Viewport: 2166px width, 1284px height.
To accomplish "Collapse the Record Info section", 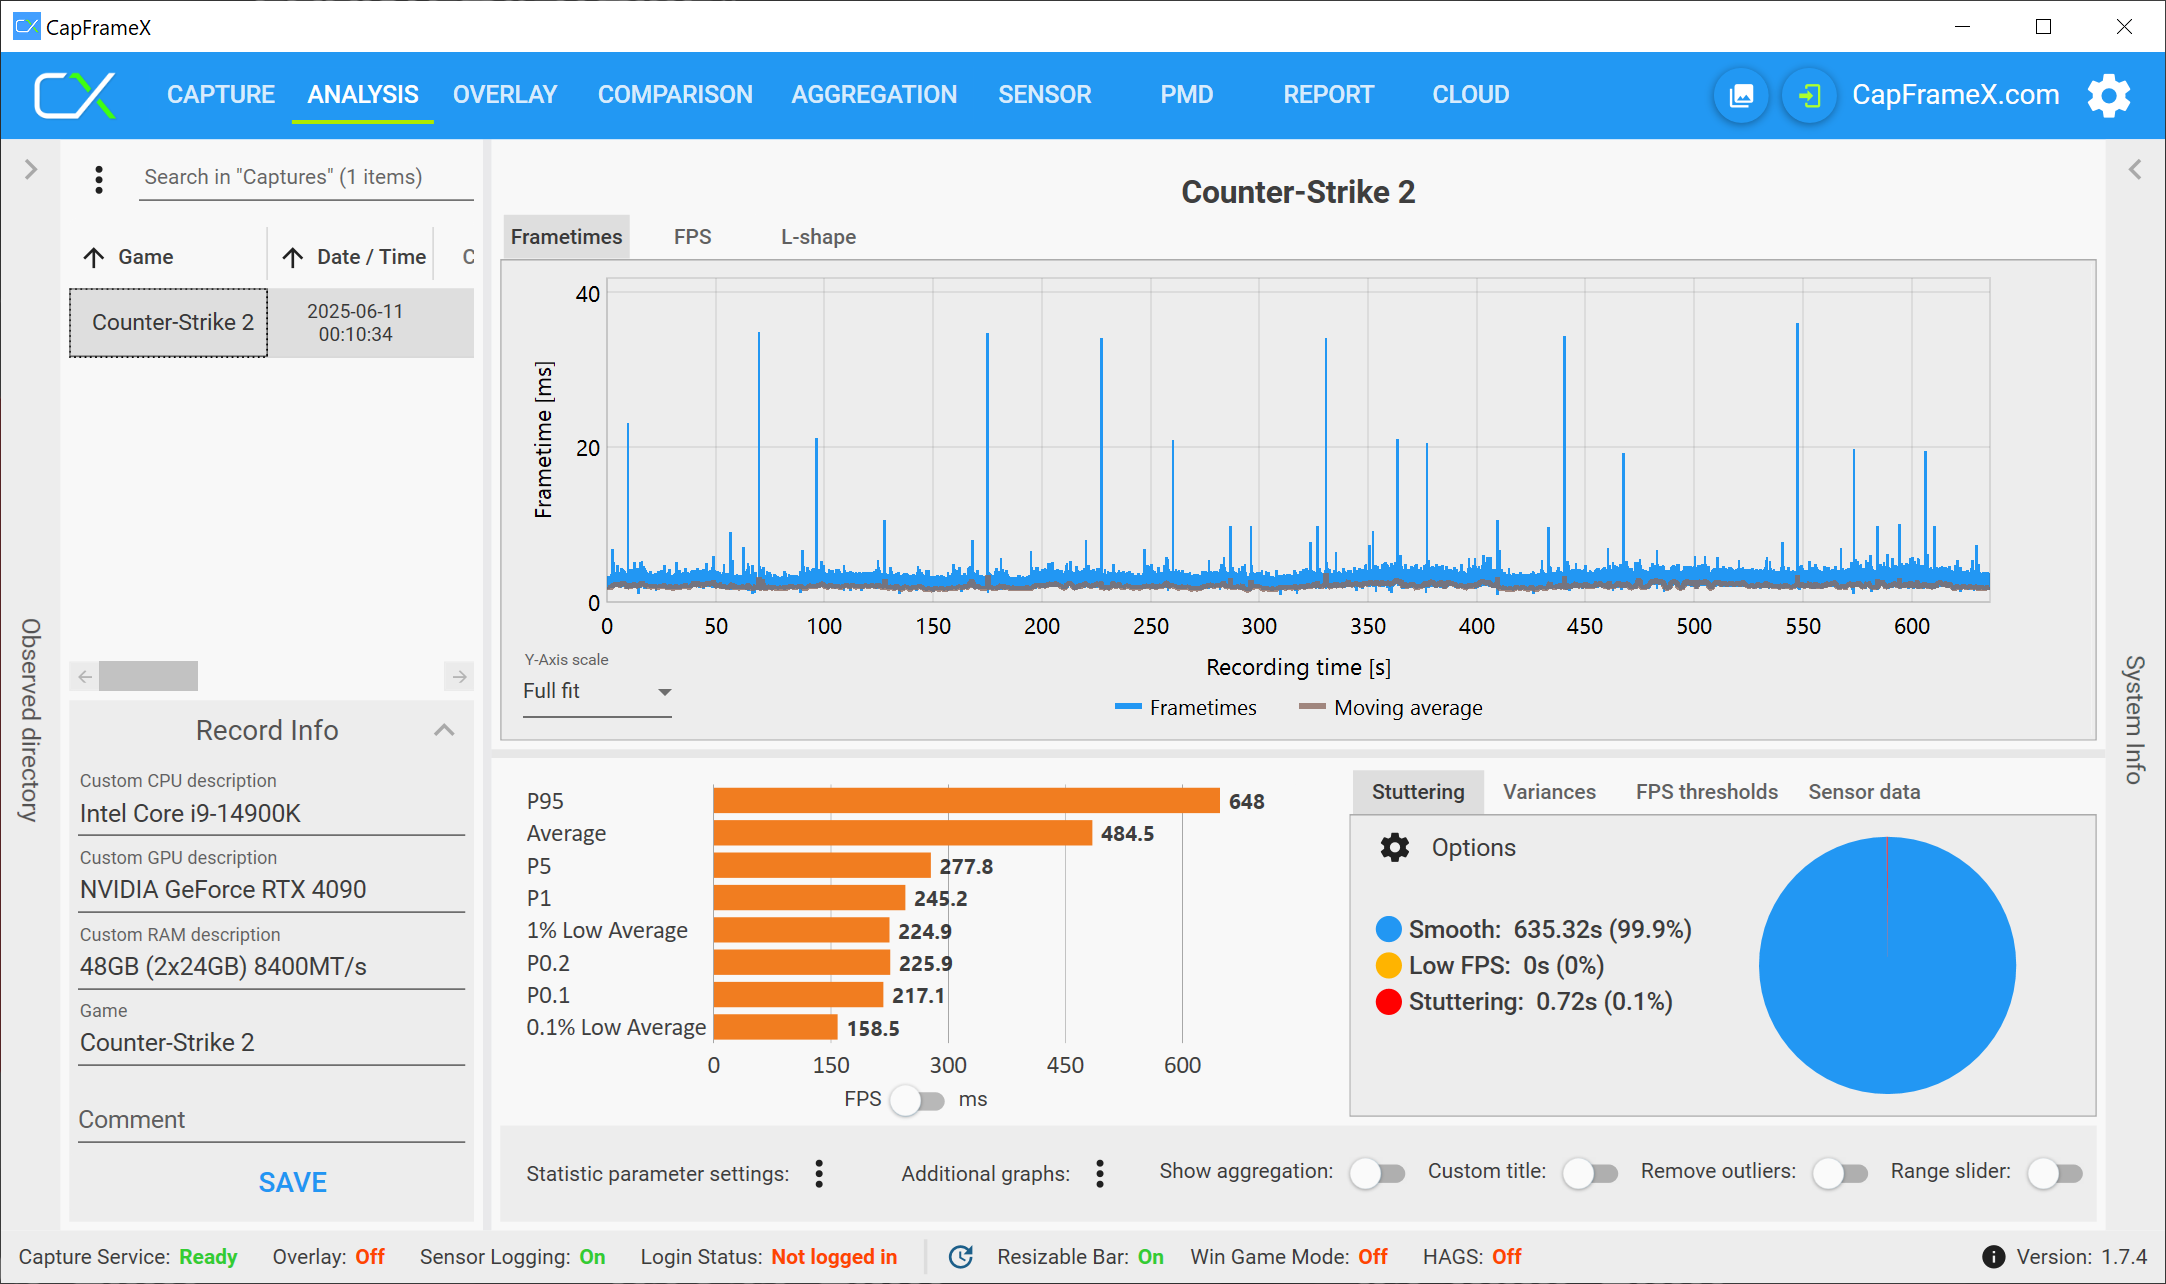I will point(444,731).
